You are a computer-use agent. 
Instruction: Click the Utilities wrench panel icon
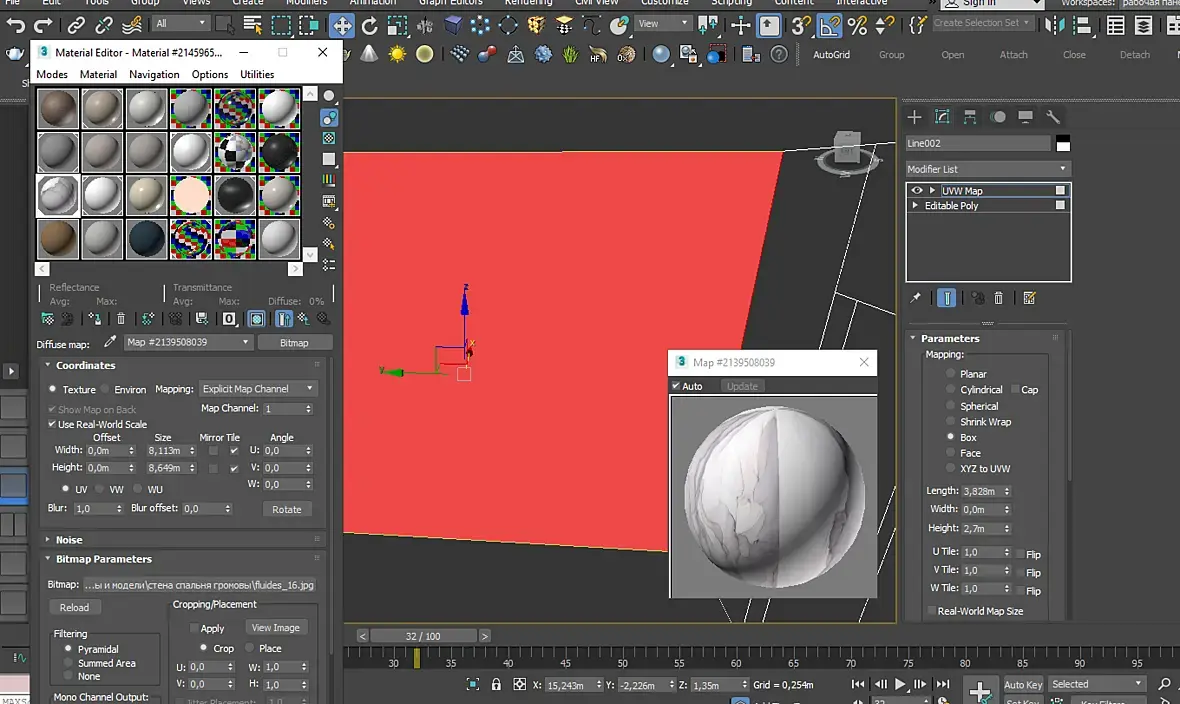tap(1052, 117)
